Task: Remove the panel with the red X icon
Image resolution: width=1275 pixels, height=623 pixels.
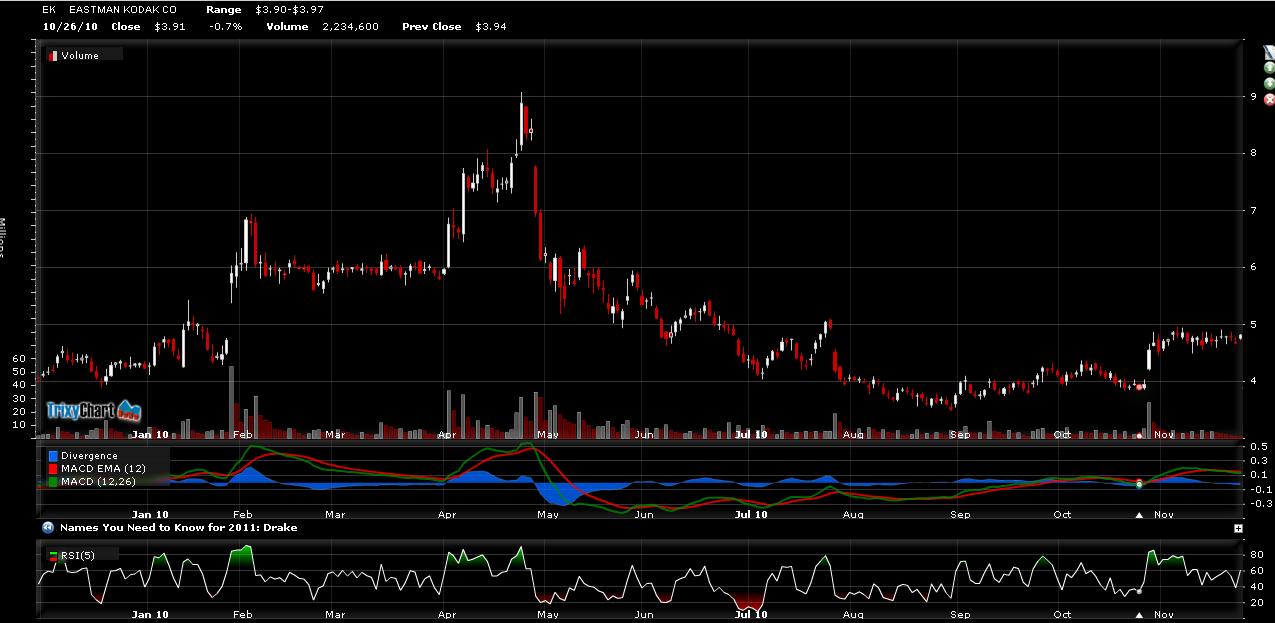Action: pyautogui.click(x=1270, y=100)
